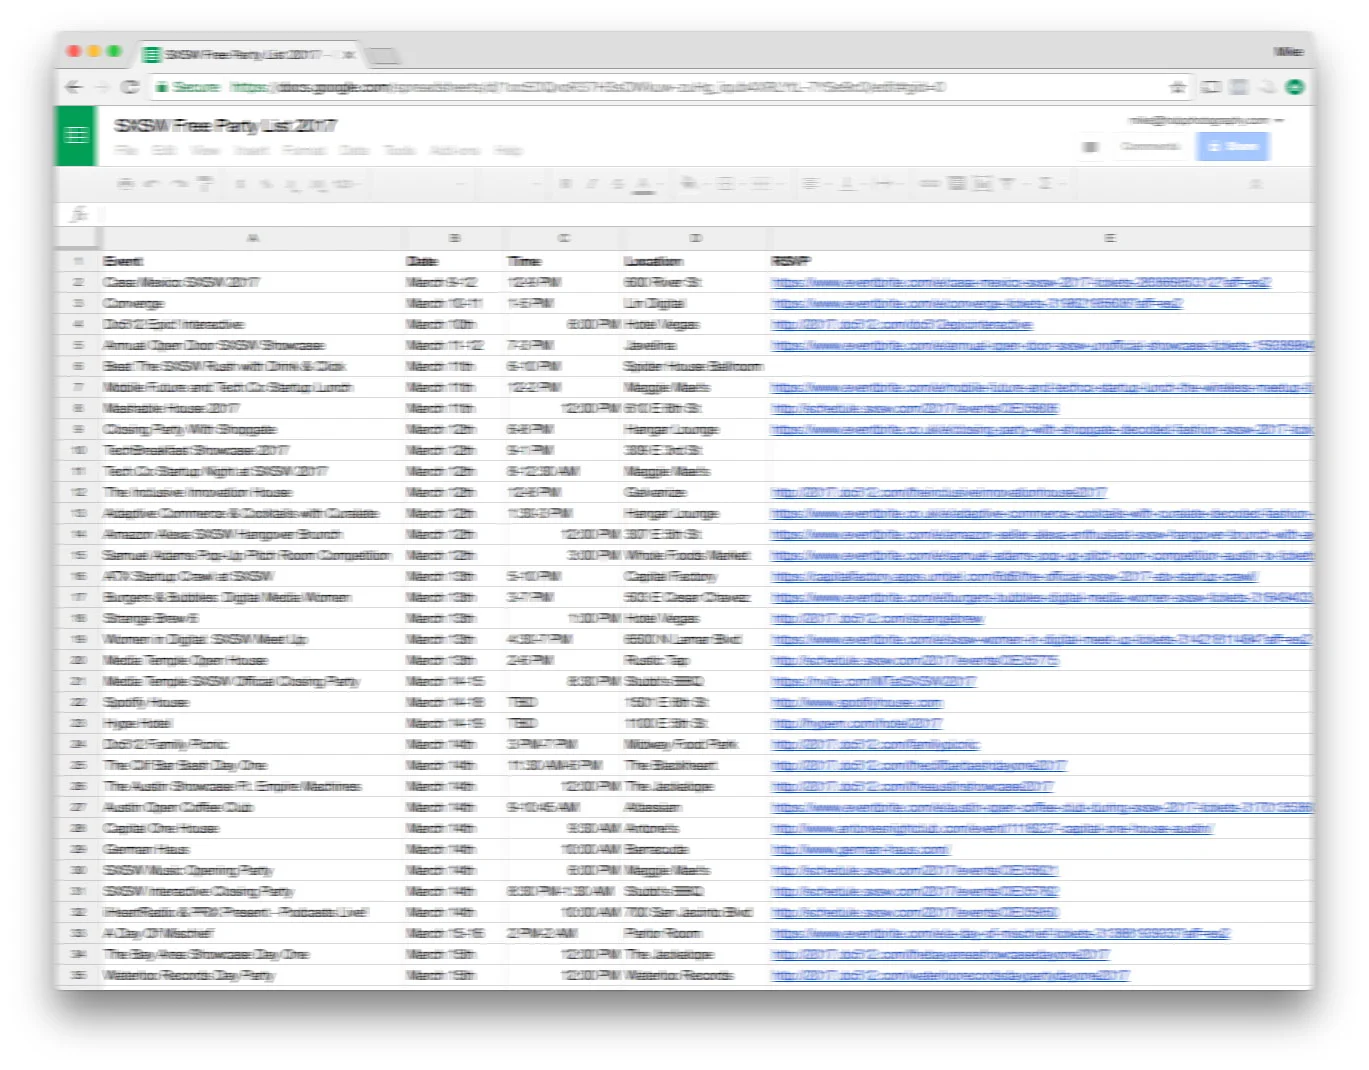Click the Insert comment toolbar icon
Viewport: 1369px width, 1070px height.
pyautogui.click(x=956, y=184)
